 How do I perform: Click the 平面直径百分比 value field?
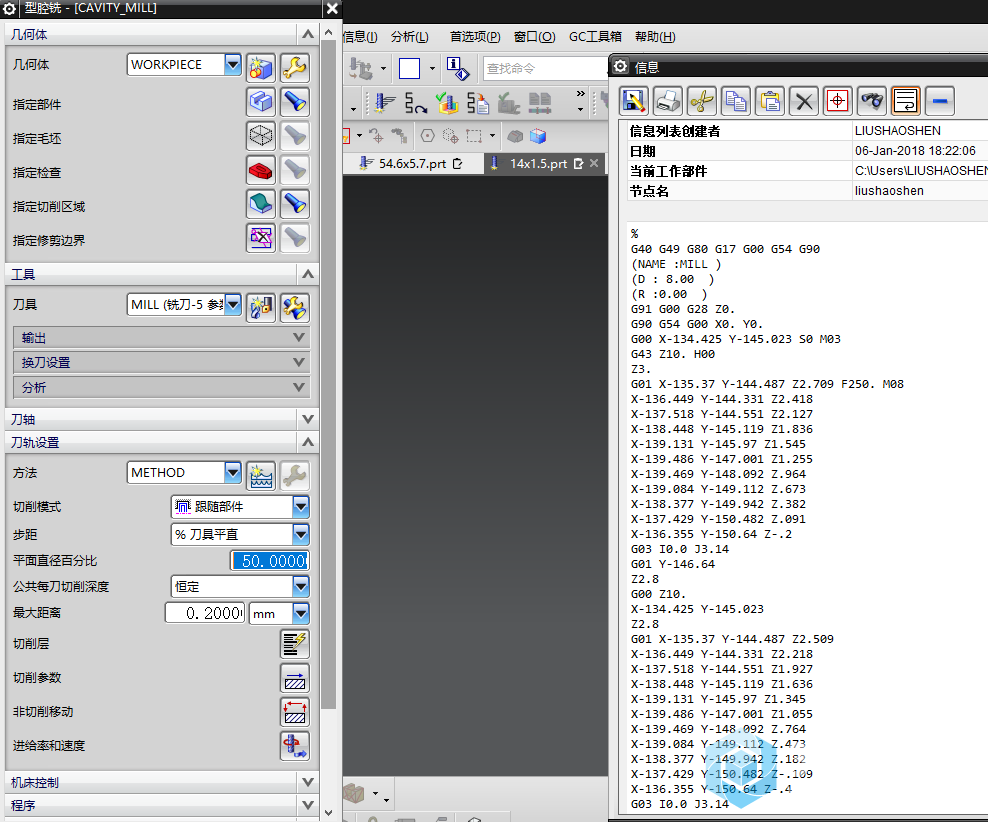[x=269, y=561]
